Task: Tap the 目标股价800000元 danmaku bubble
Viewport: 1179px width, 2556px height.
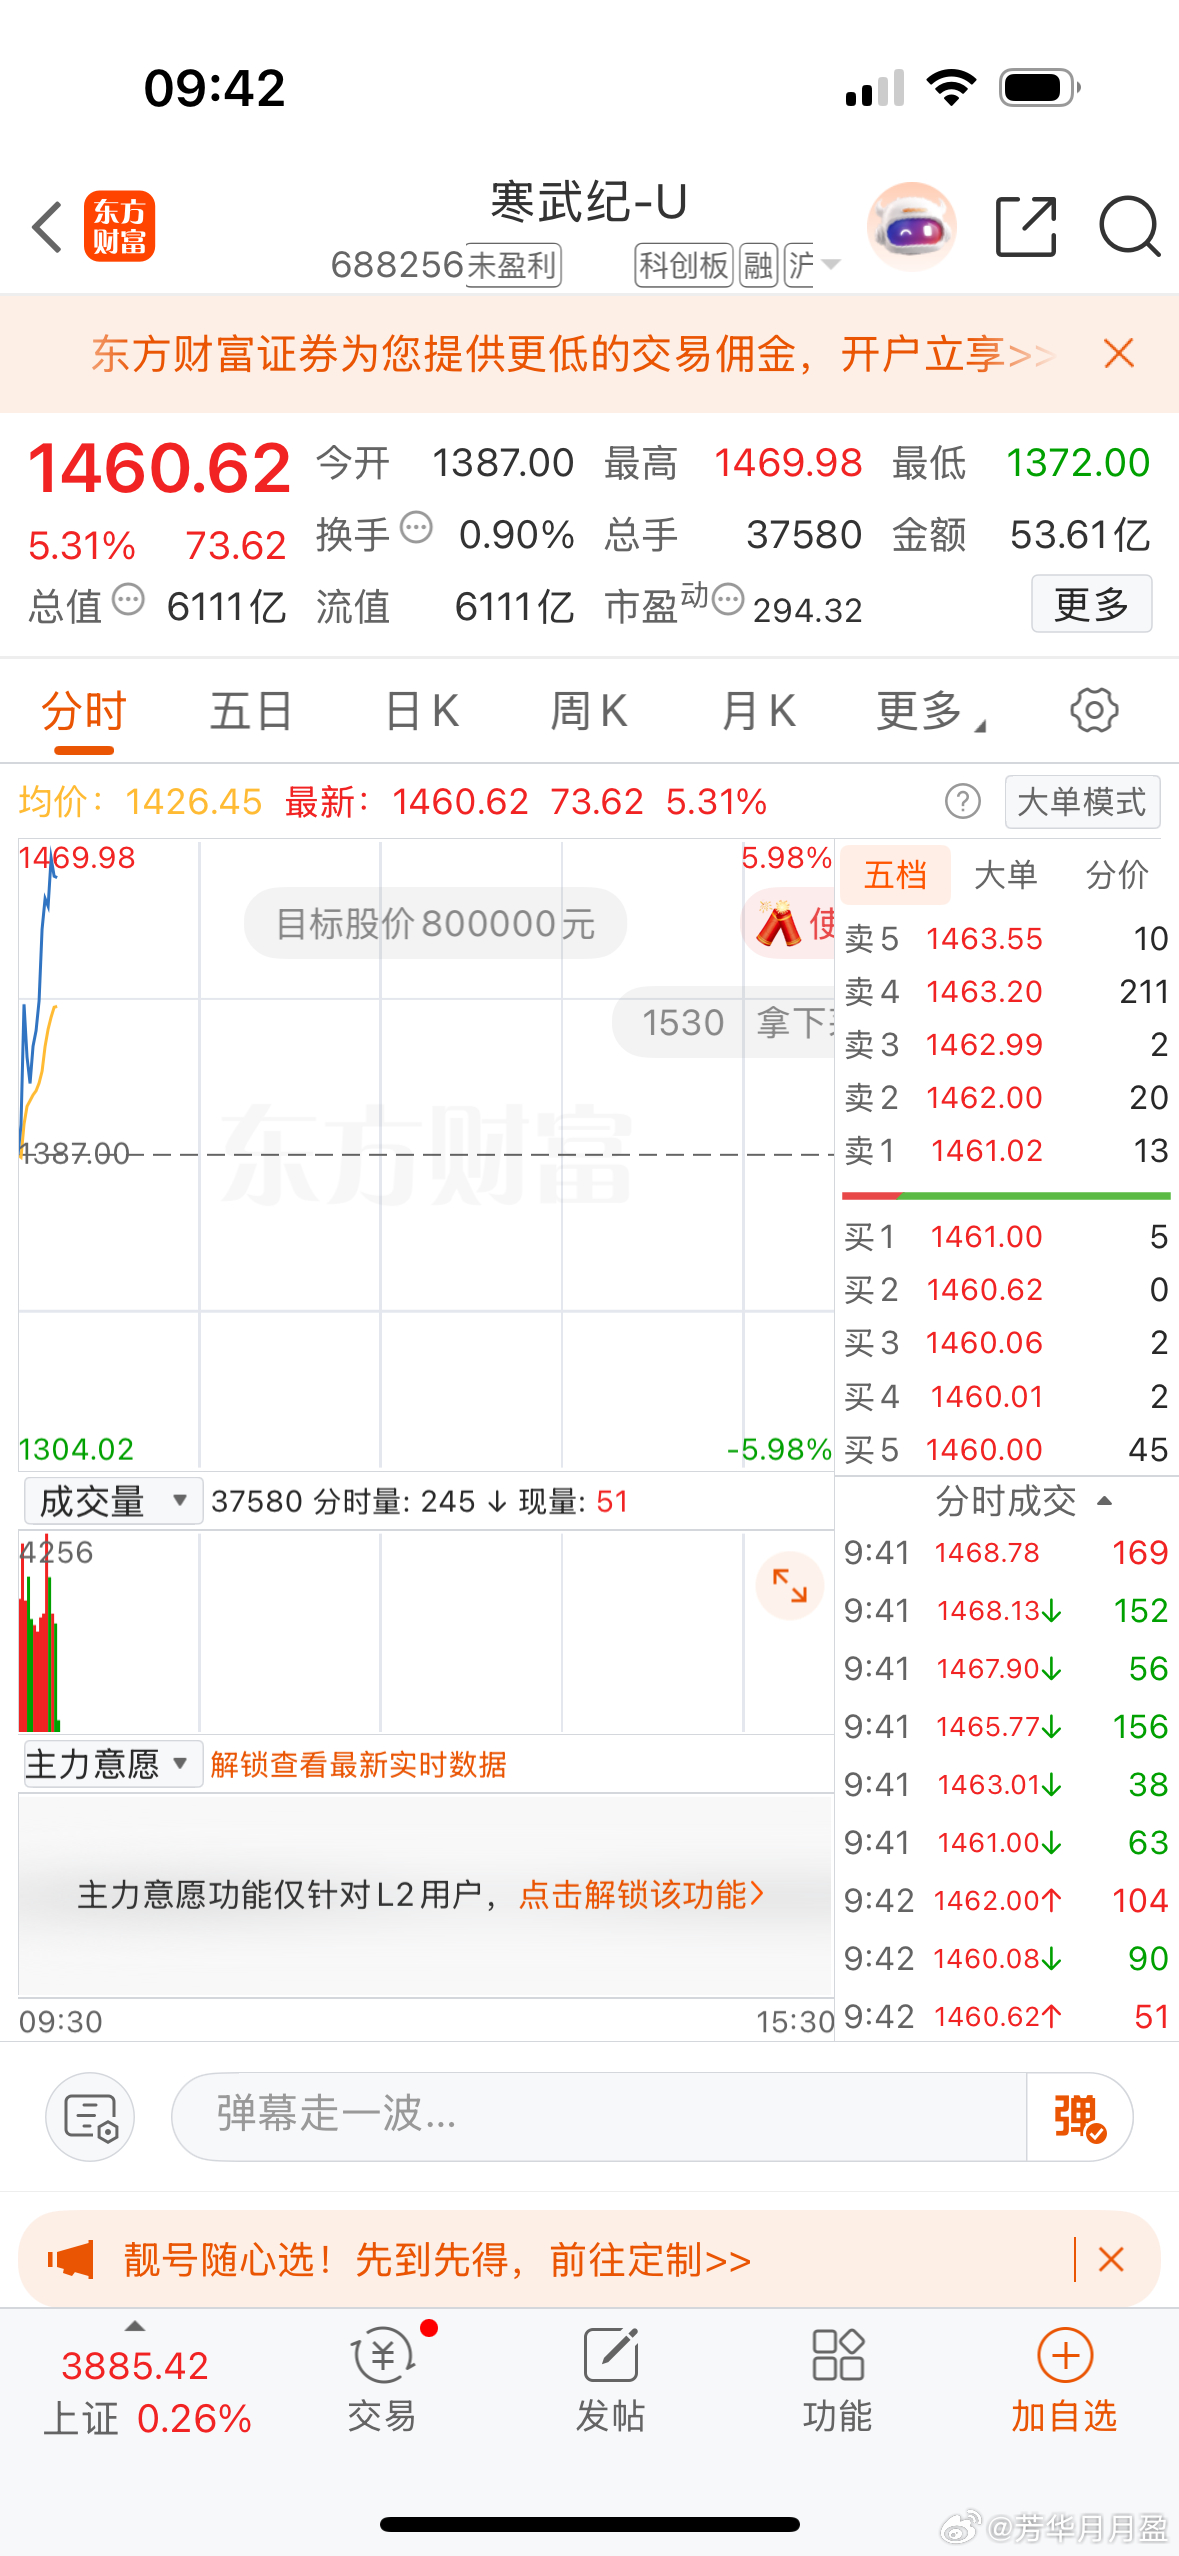Action: [435, 923]
